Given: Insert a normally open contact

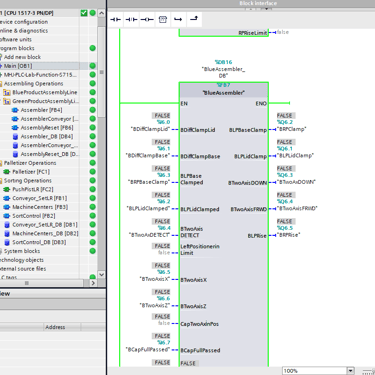Looking at the screenshot, I should click(116, 20).
